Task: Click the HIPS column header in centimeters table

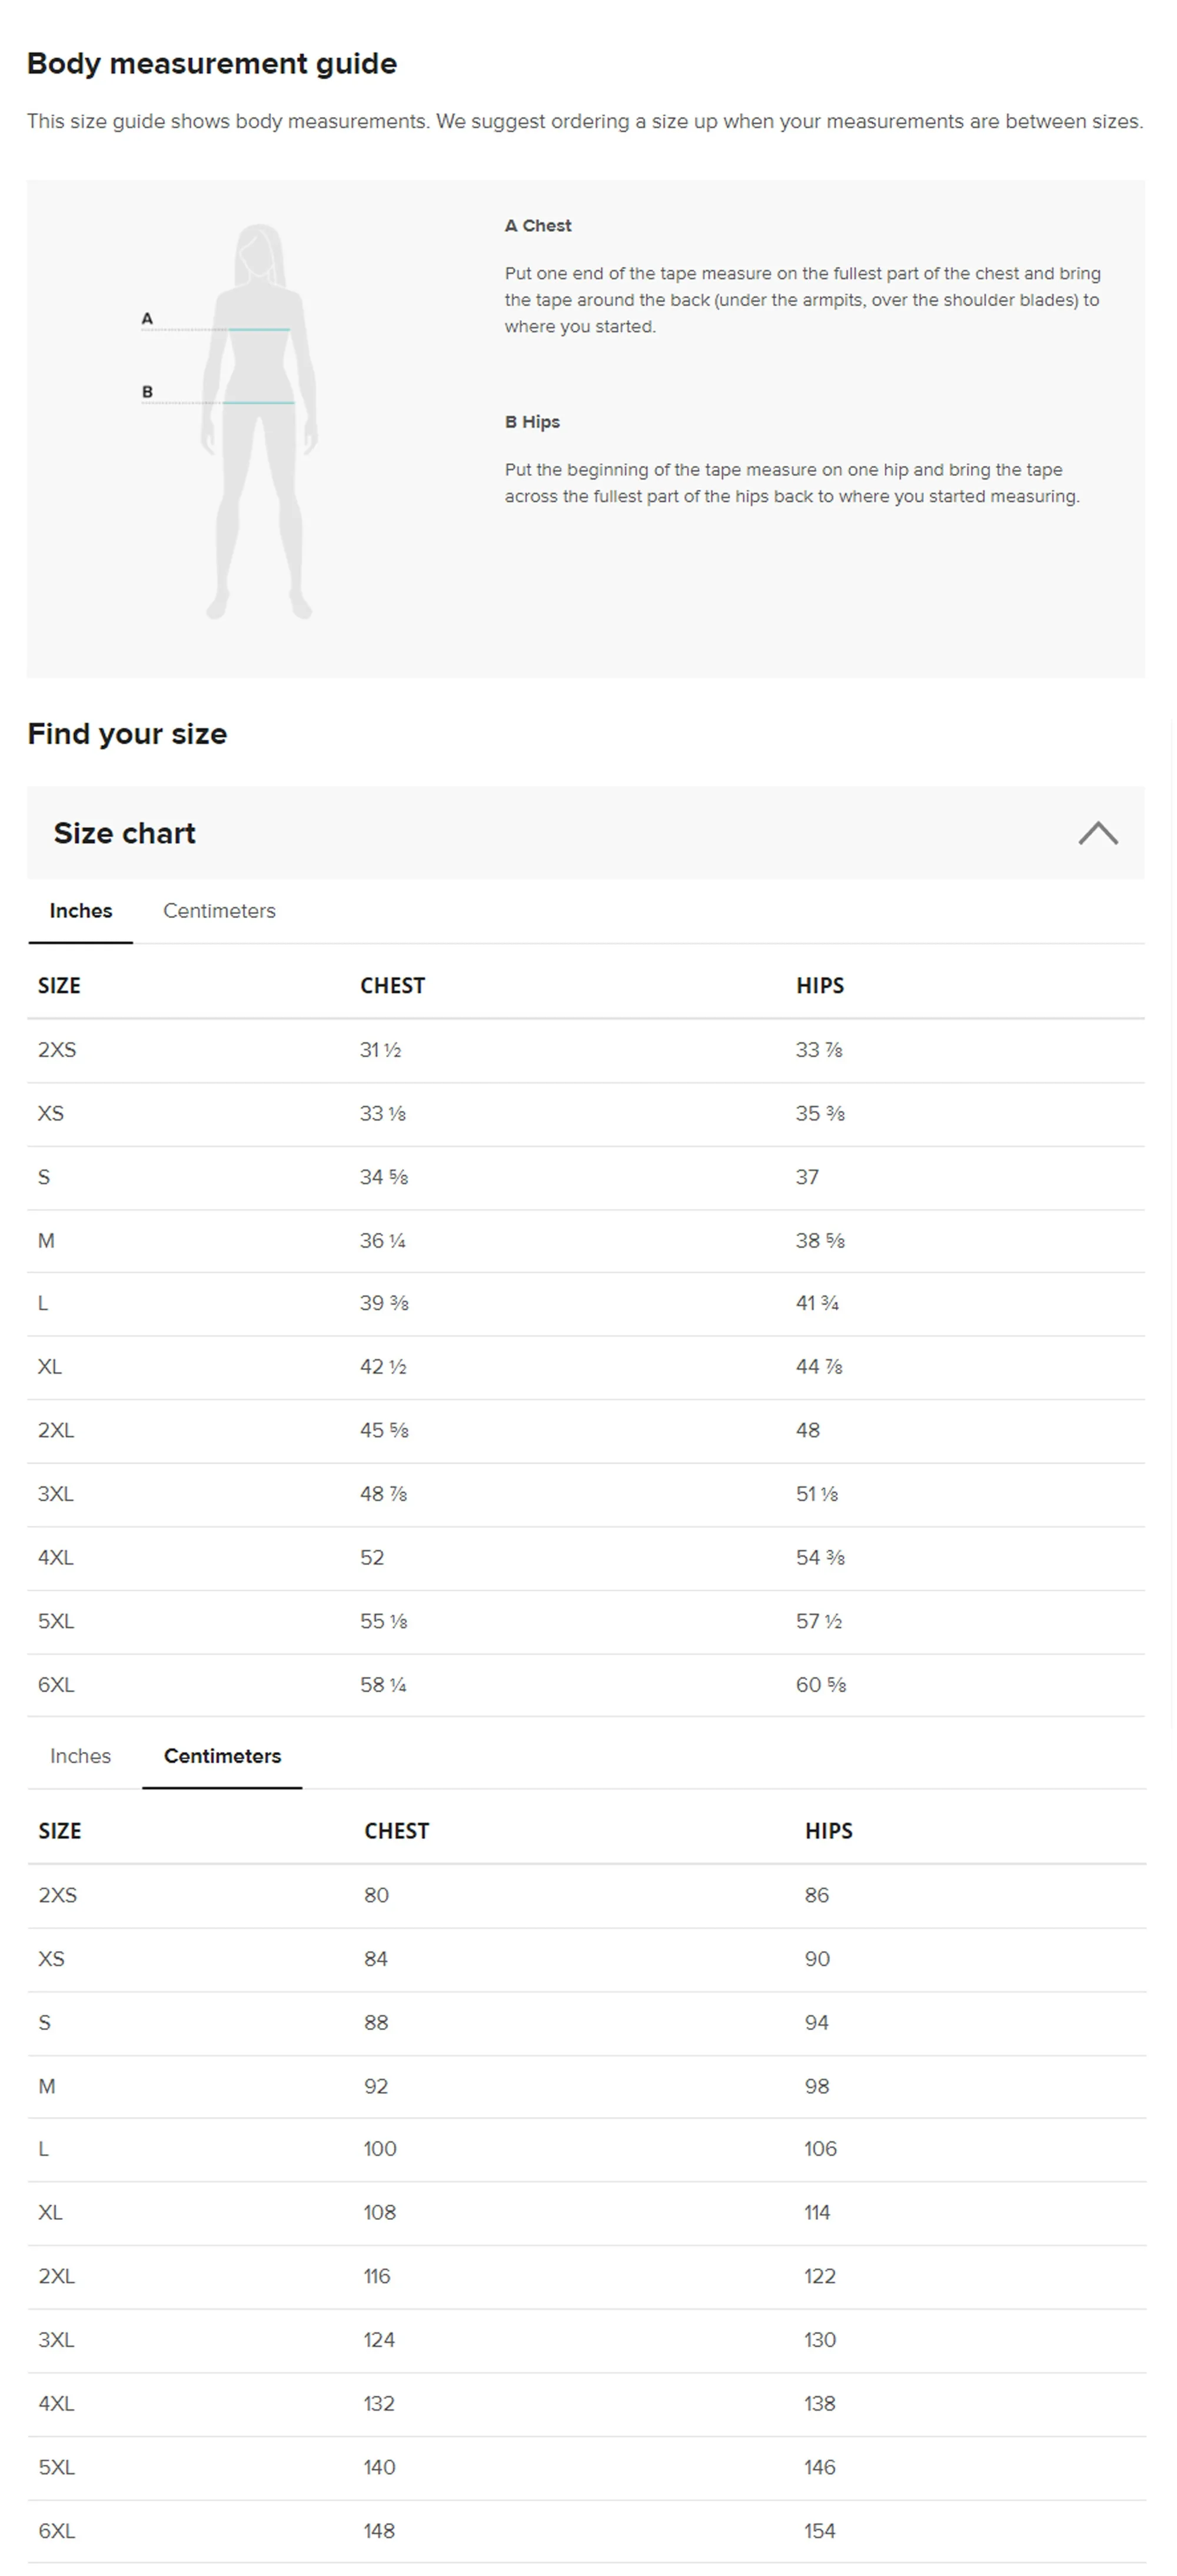Action: tap(829, 1831)
